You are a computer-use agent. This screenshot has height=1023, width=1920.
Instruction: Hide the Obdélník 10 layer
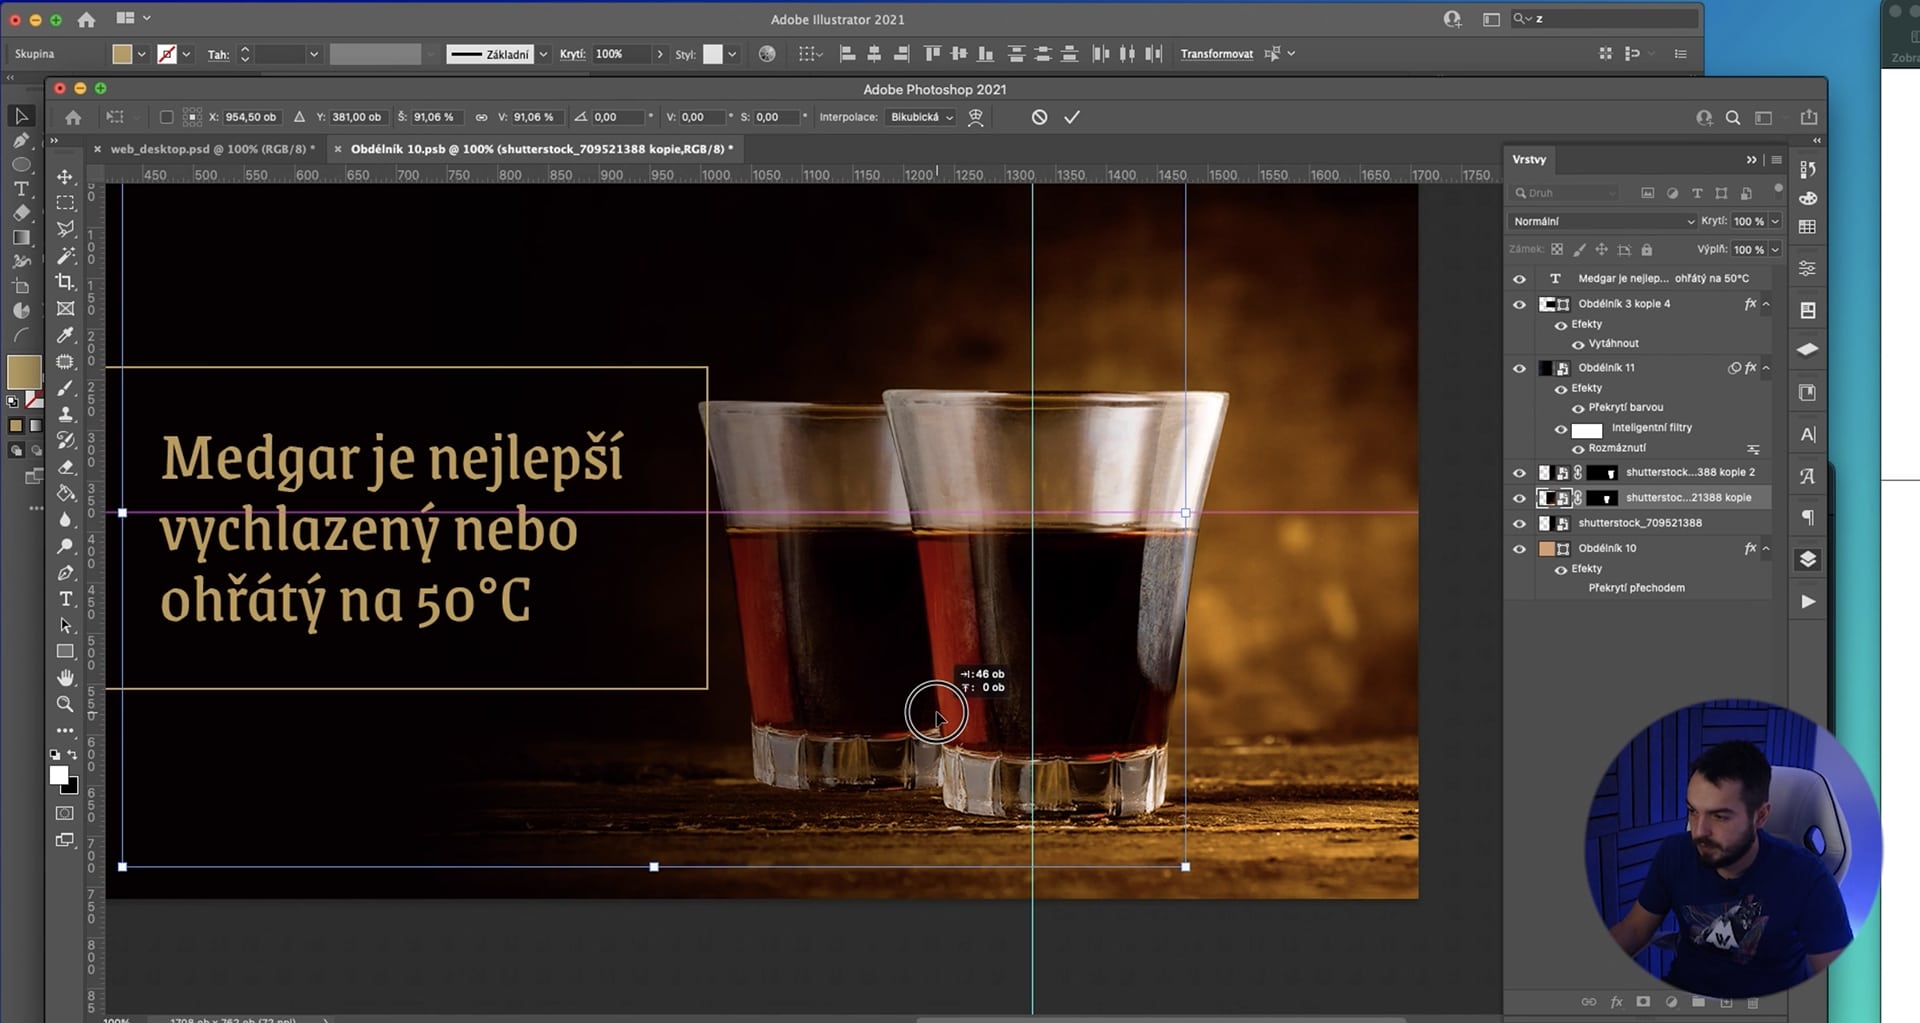coord(1519,549)
